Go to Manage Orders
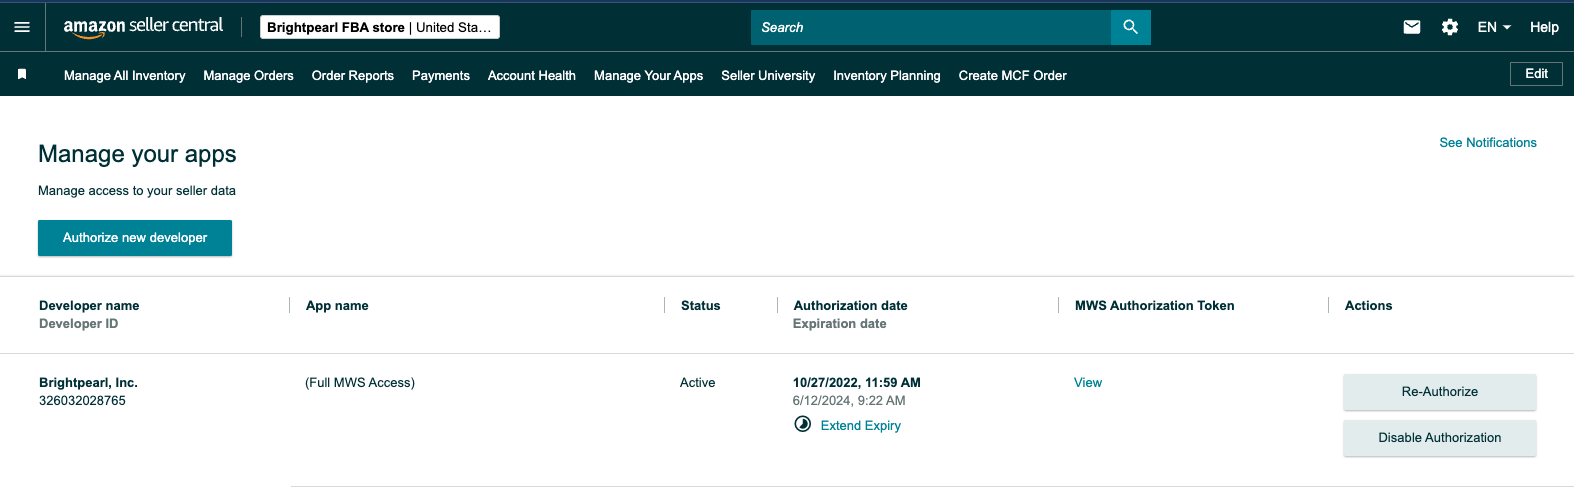This screenshot has height=490, width=1574. coord(248,76)
